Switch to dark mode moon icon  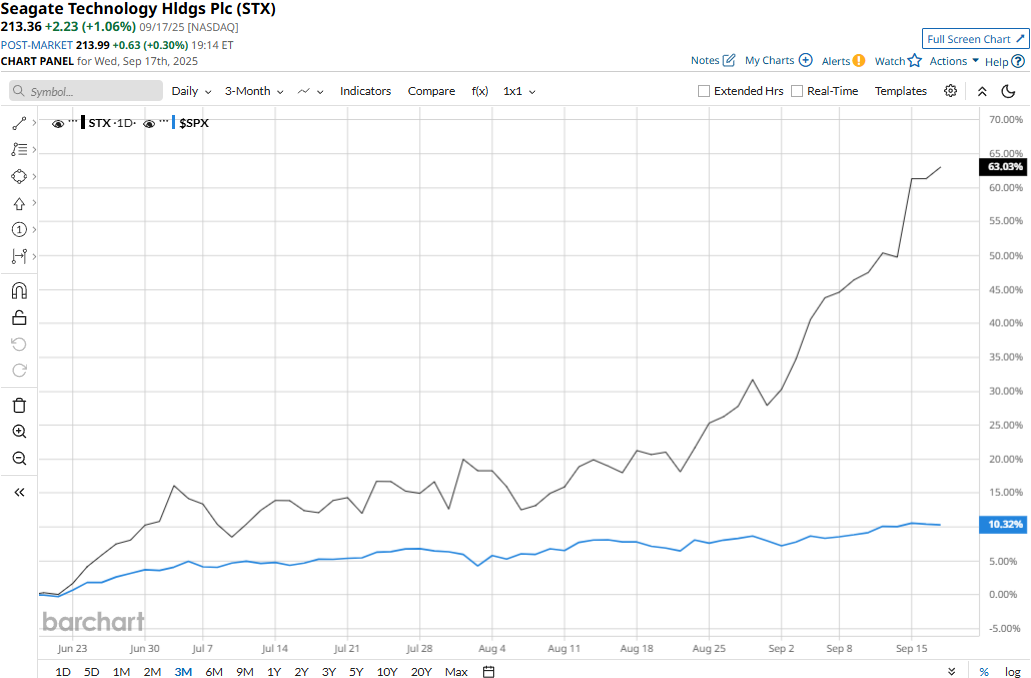point(1008,91)
